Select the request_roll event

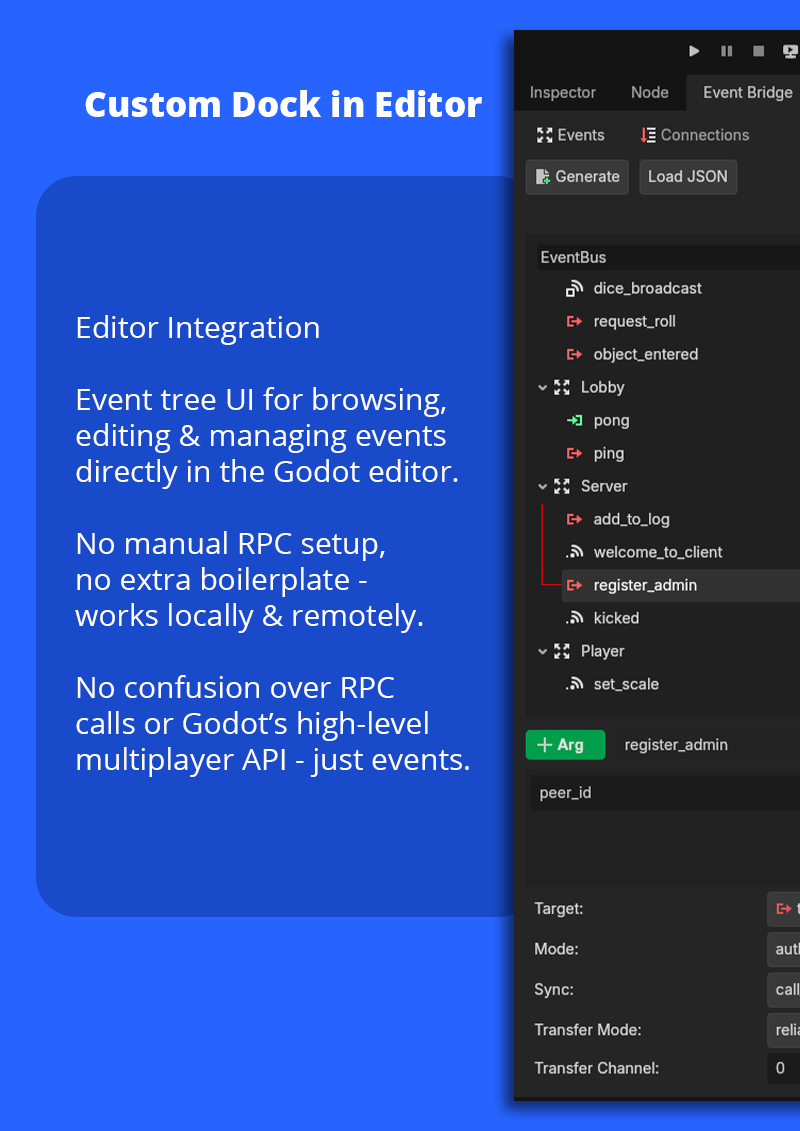pos(634,322)
